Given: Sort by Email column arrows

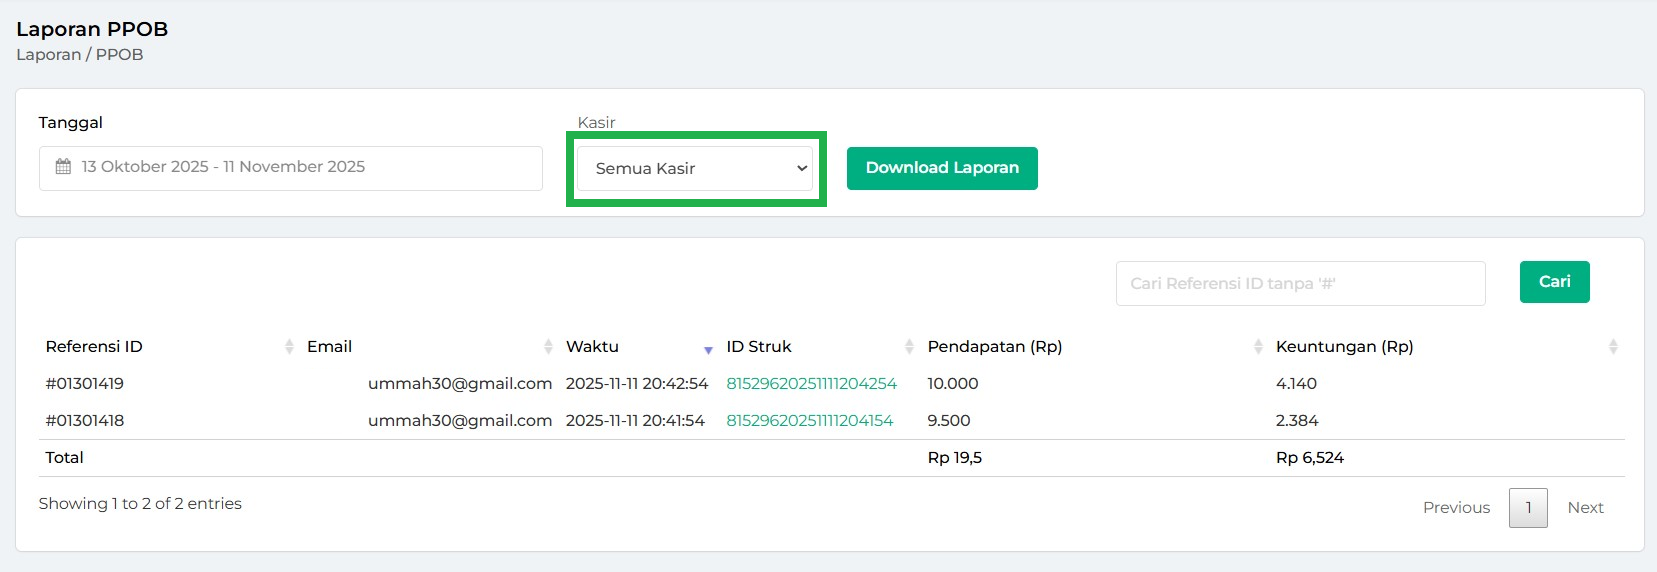Looking at the screenshot, I should coord(548,347).
